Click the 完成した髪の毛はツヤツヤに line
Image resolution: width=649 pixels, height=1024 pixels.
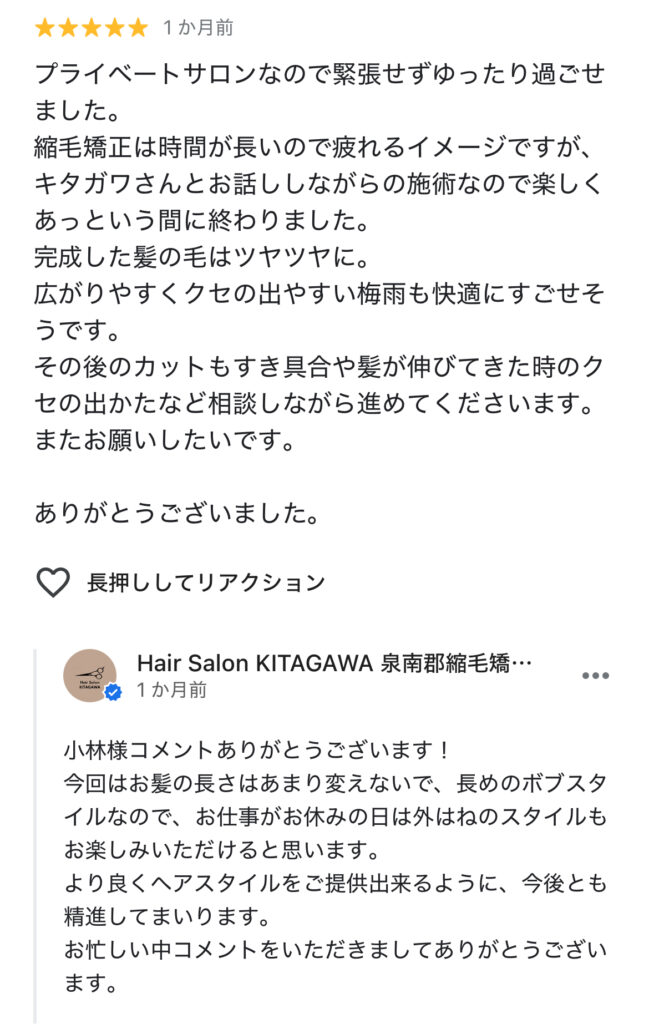tap(202, 257)
